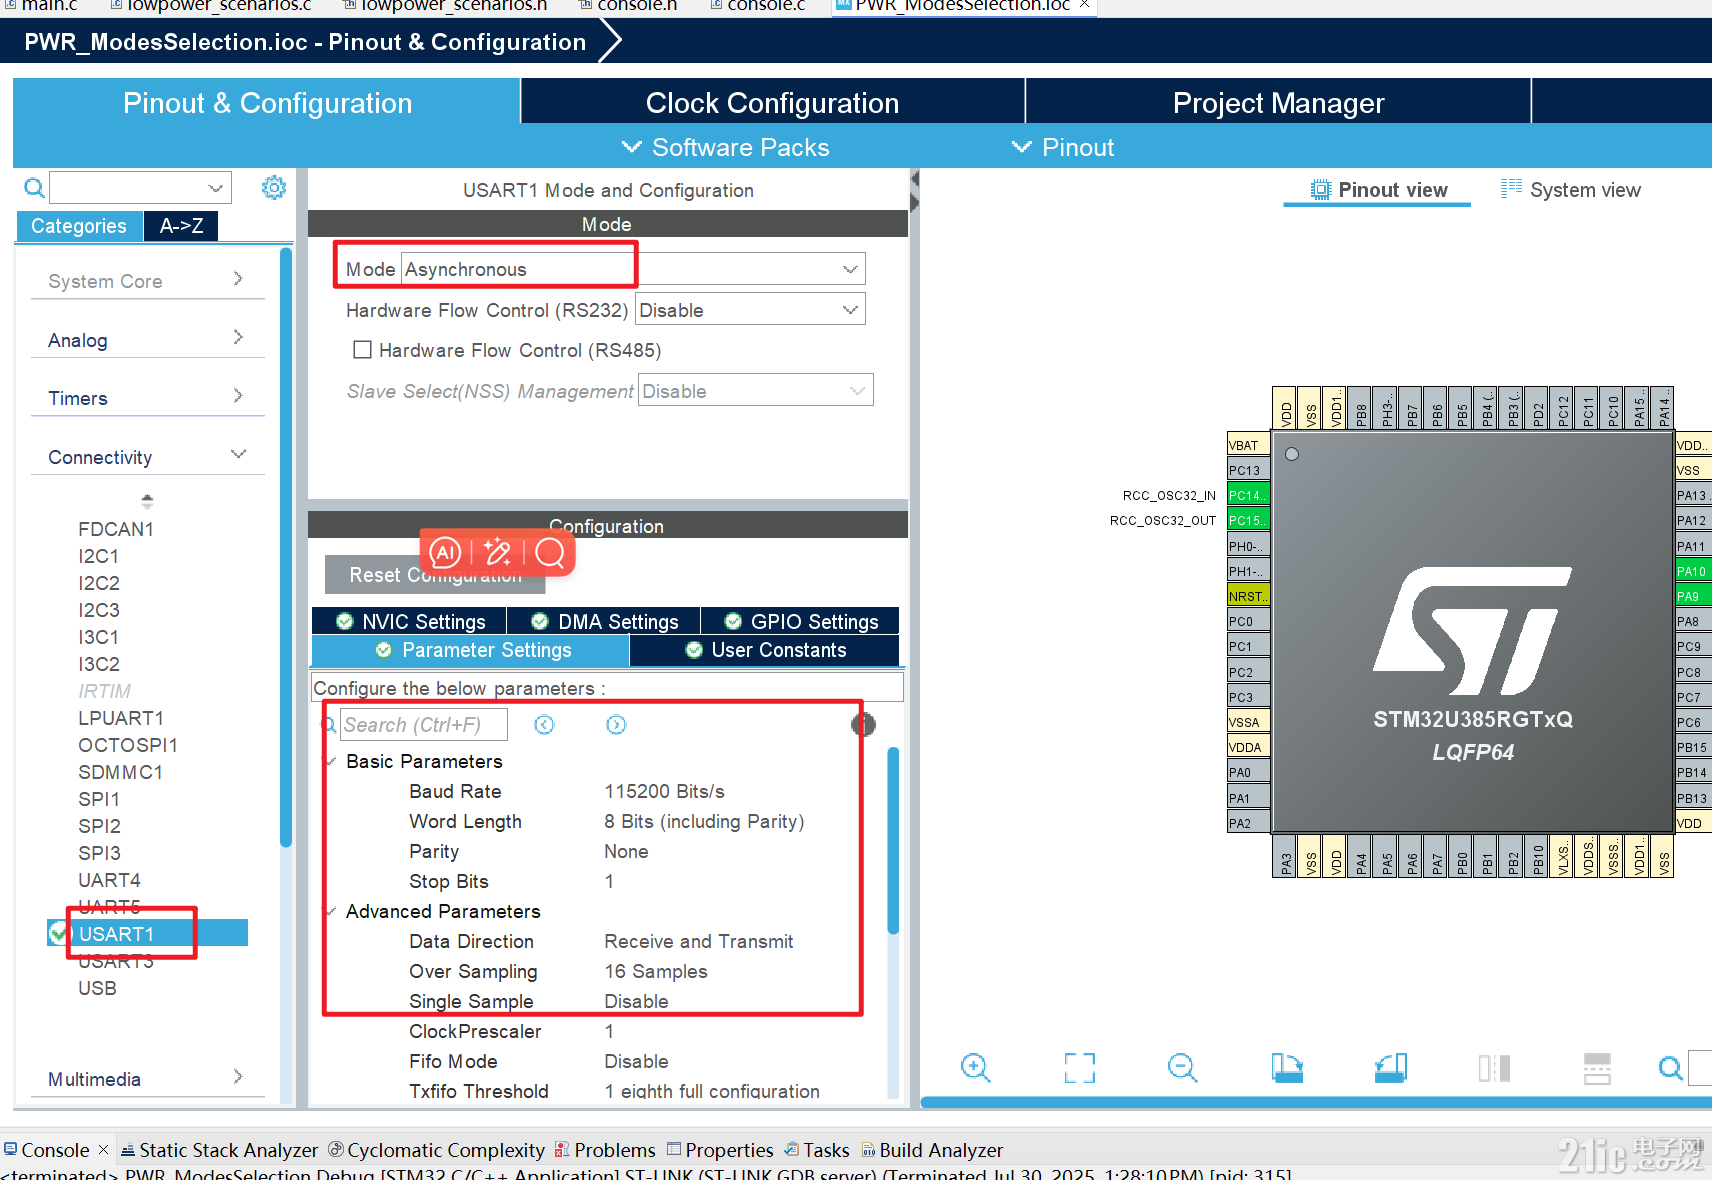Expand the Multimedia category
Viewport: 1712px width, 1180px height.
pyautogui.click(x=146, y=1079)
